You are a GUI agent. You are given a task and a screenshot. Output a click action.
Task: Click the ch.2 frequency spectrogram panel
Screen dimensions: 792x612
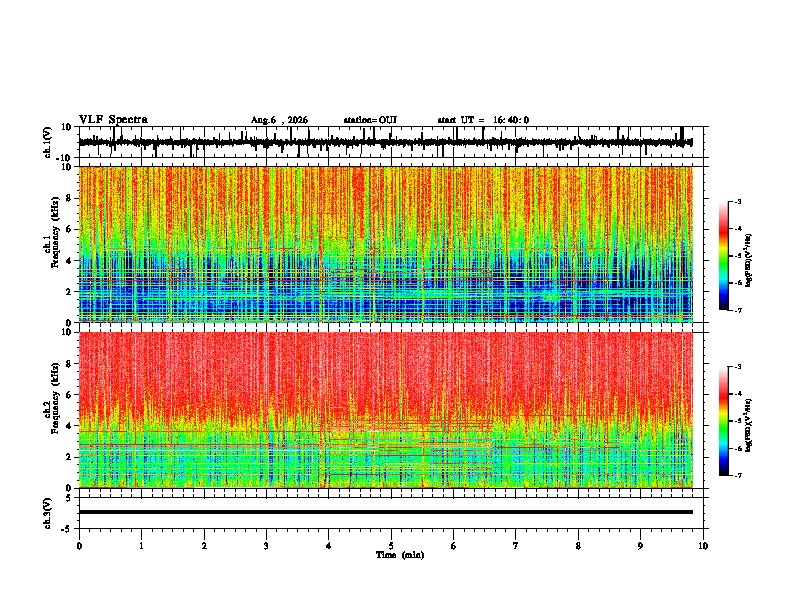(393, 410)
